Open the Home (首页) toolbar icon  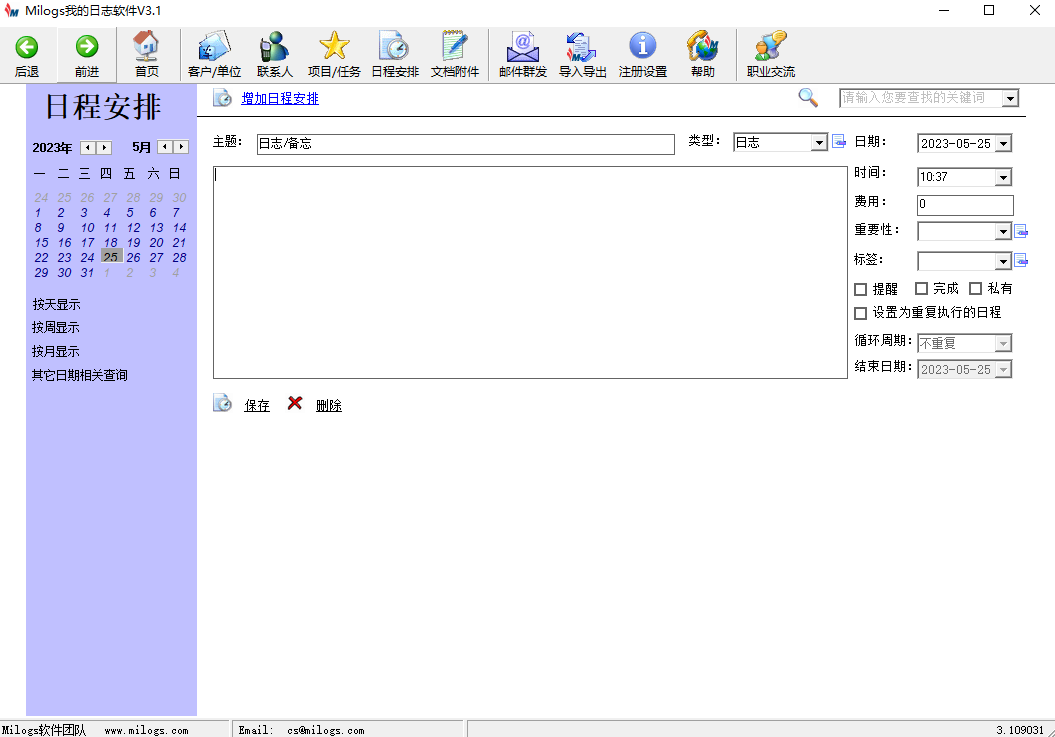147,46
